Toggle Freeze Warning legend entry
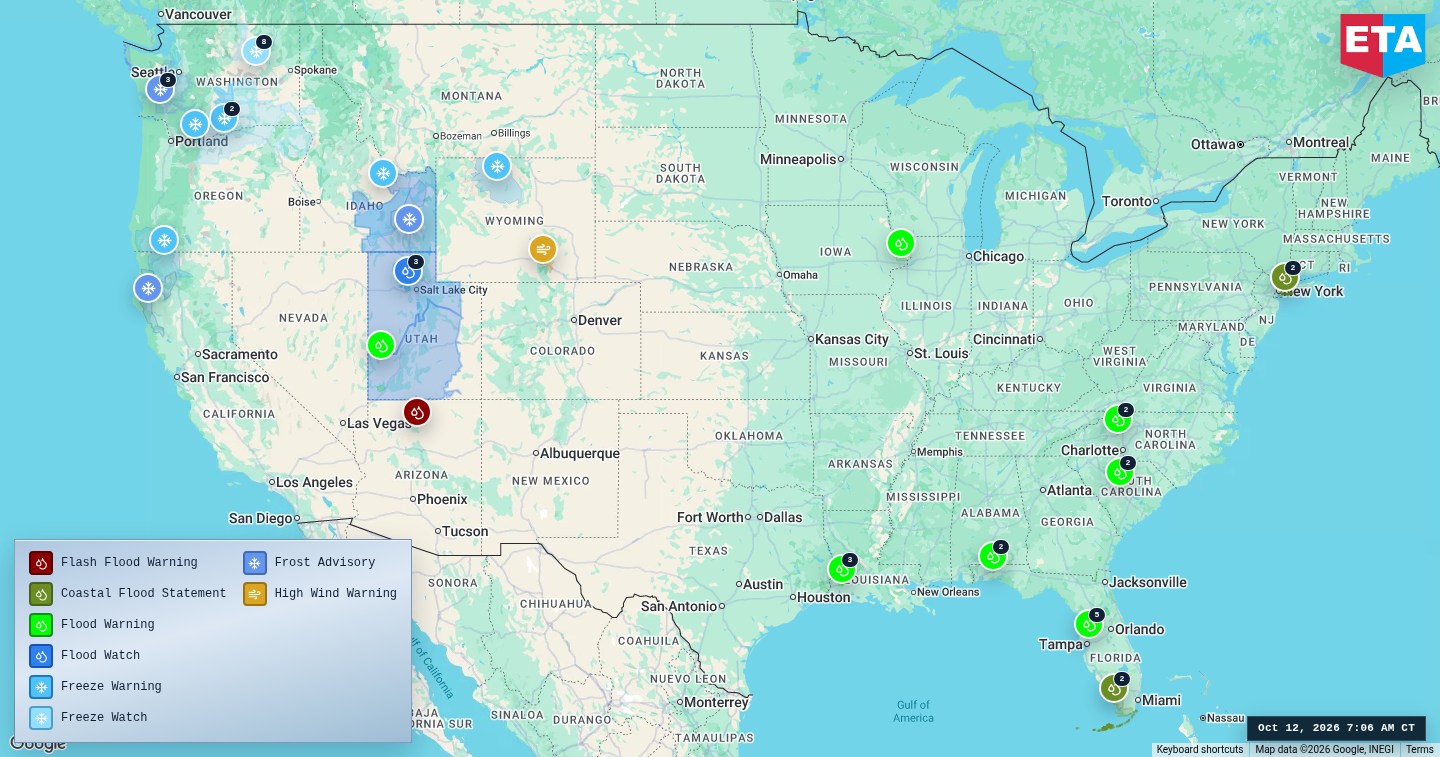 point(95,687)
